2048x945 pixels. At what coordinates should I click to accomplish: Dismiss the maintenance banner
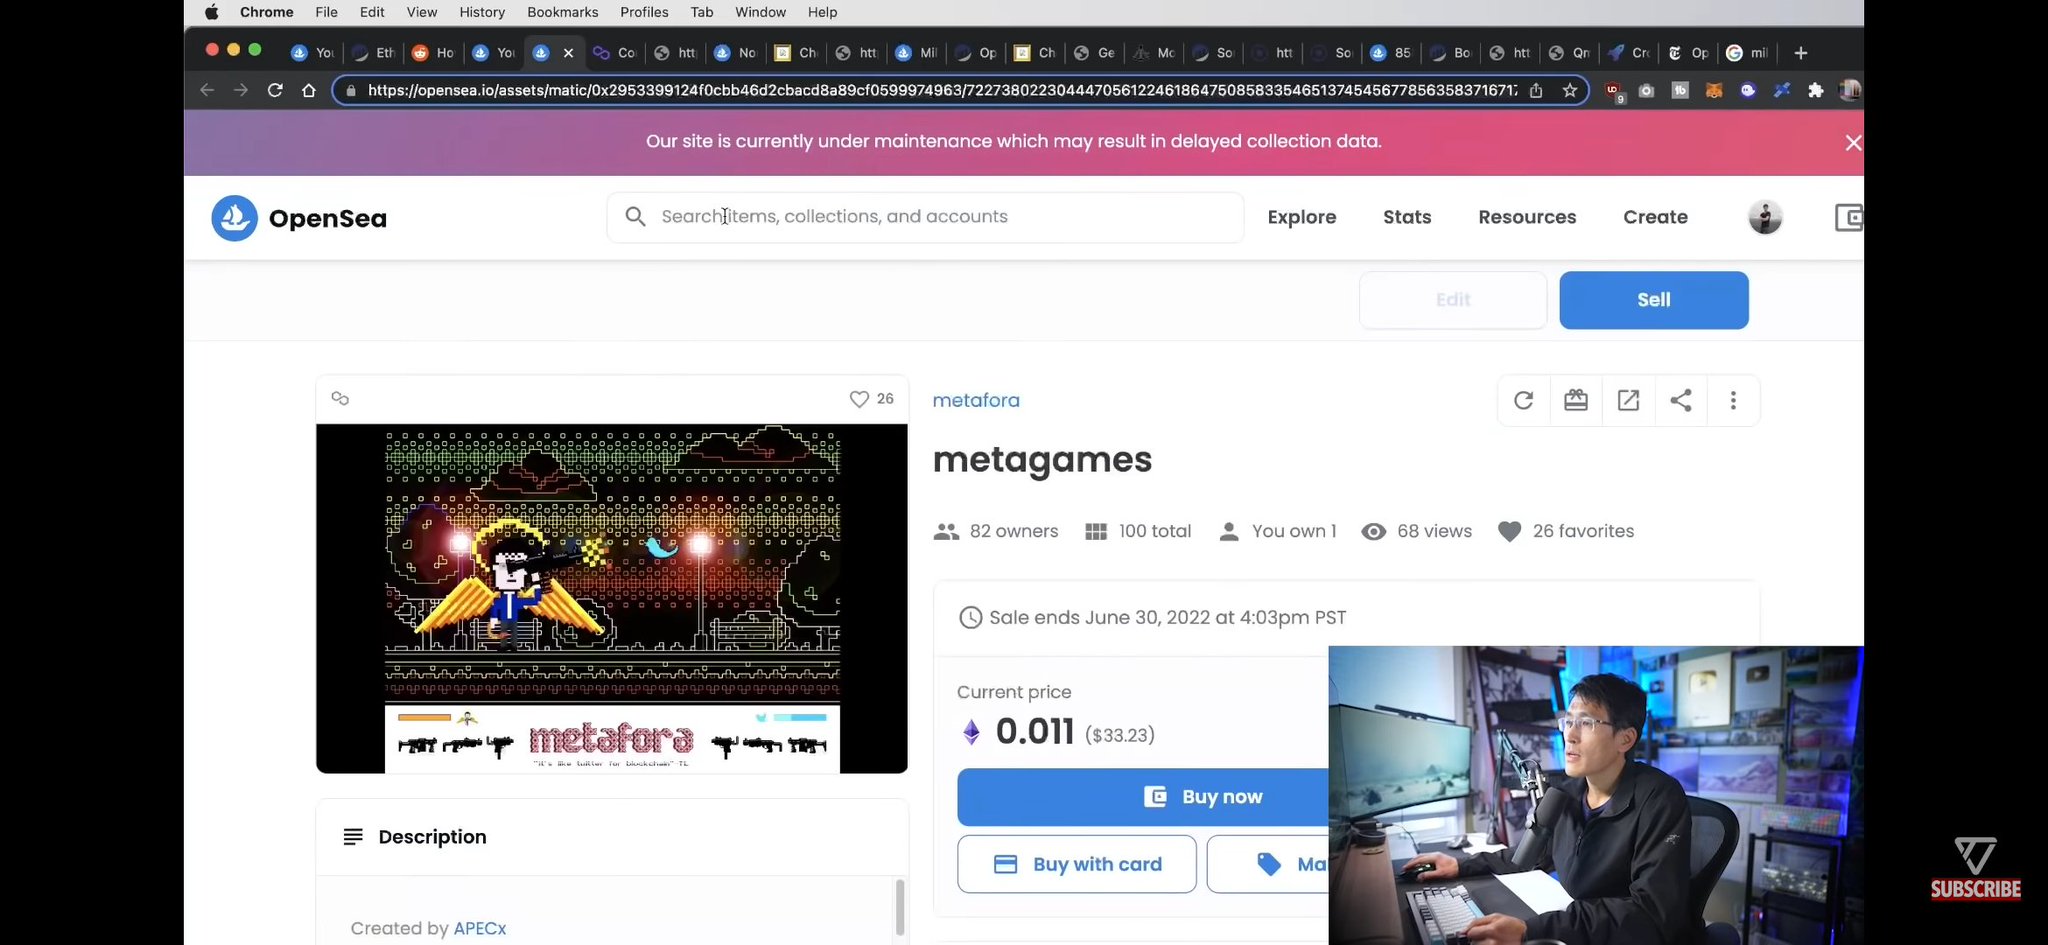point(1853,143)
